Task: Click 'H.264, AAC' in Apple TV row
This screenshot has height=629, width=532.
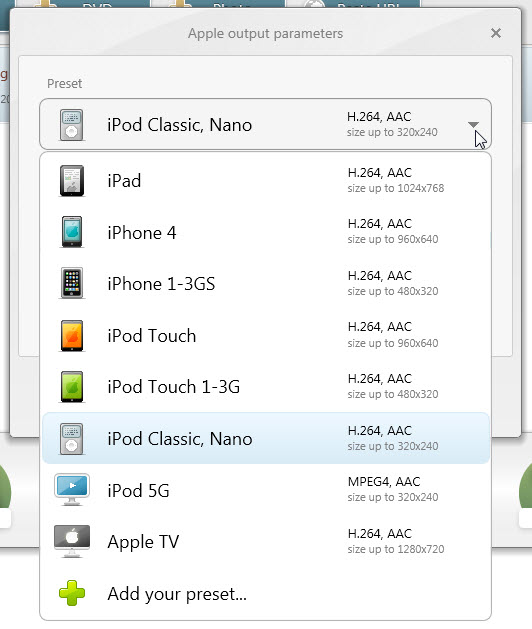Action: (380, 534)
